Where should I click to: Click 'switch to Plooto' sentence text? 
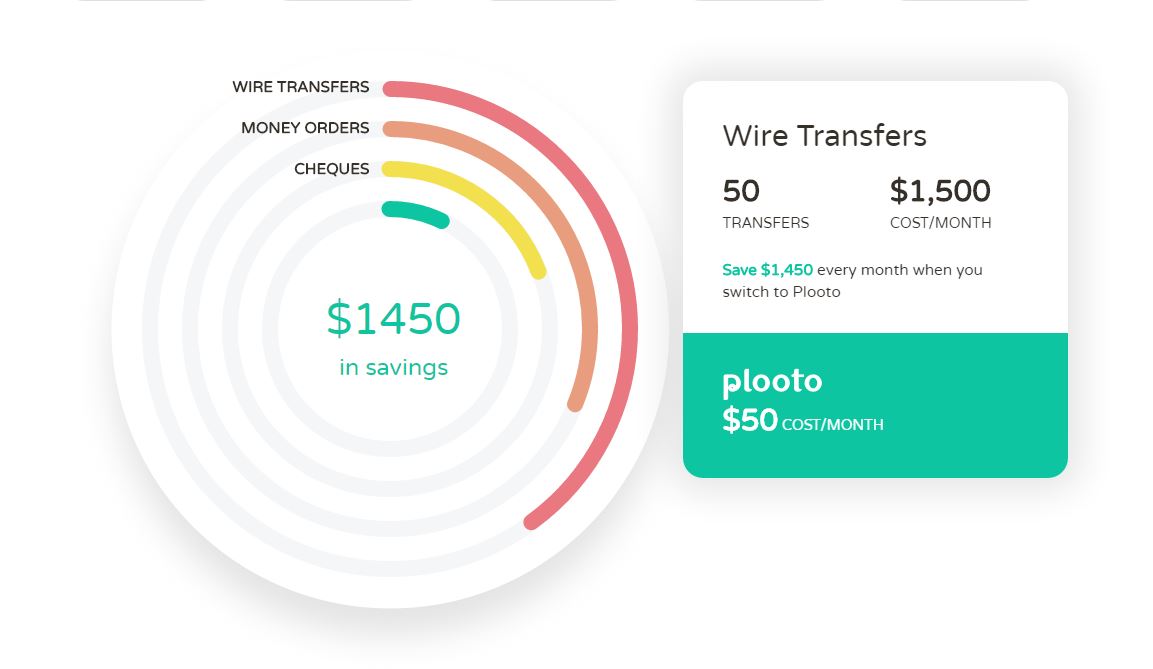tap(781, 292)
